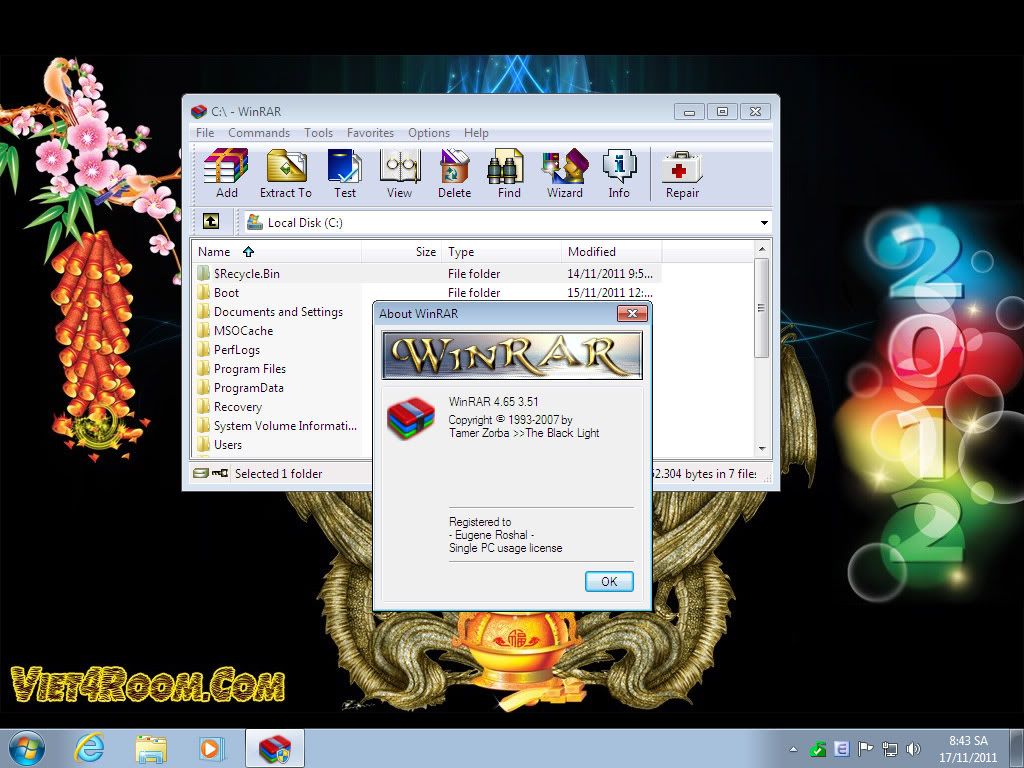Open the Tools menu
This screenshot has width=1024, height=768.
[x=318, y=133]
